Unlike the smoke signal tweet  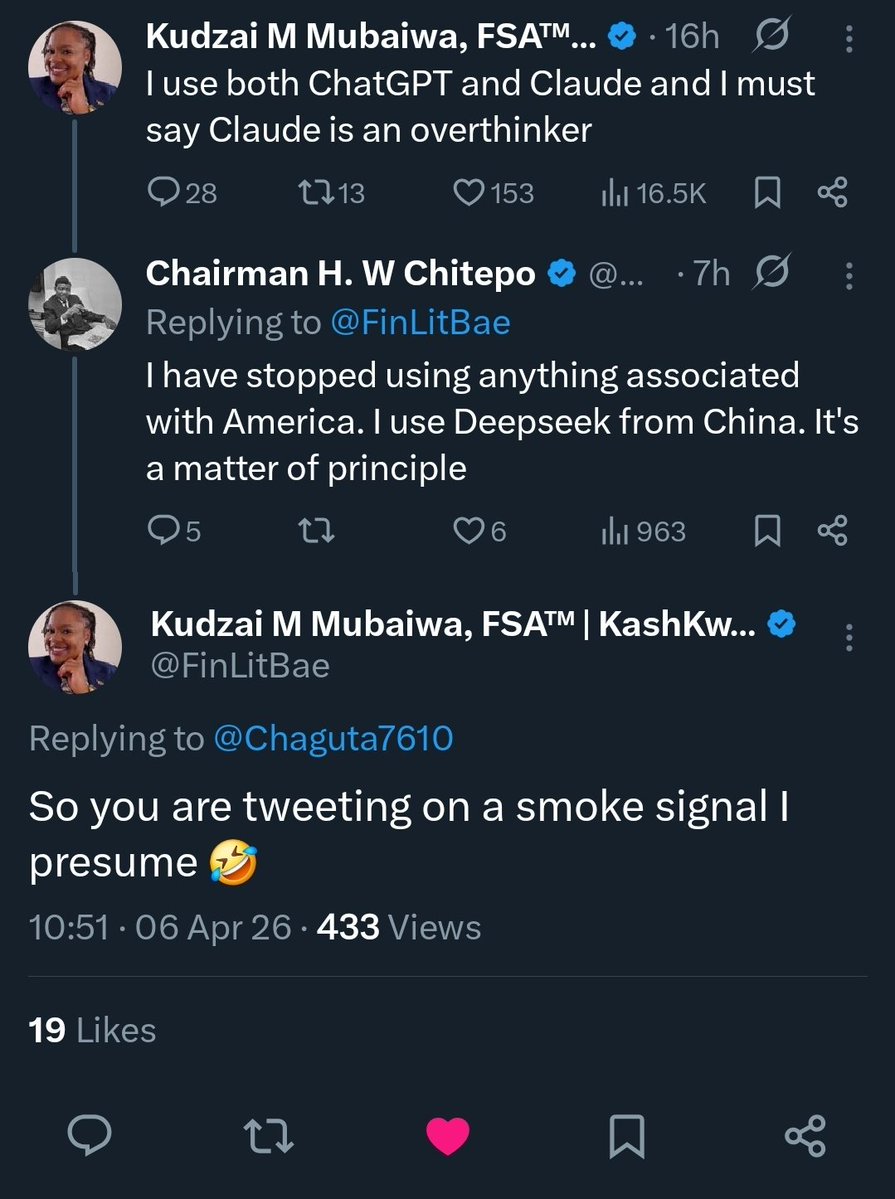click(x=447, y=1135)
